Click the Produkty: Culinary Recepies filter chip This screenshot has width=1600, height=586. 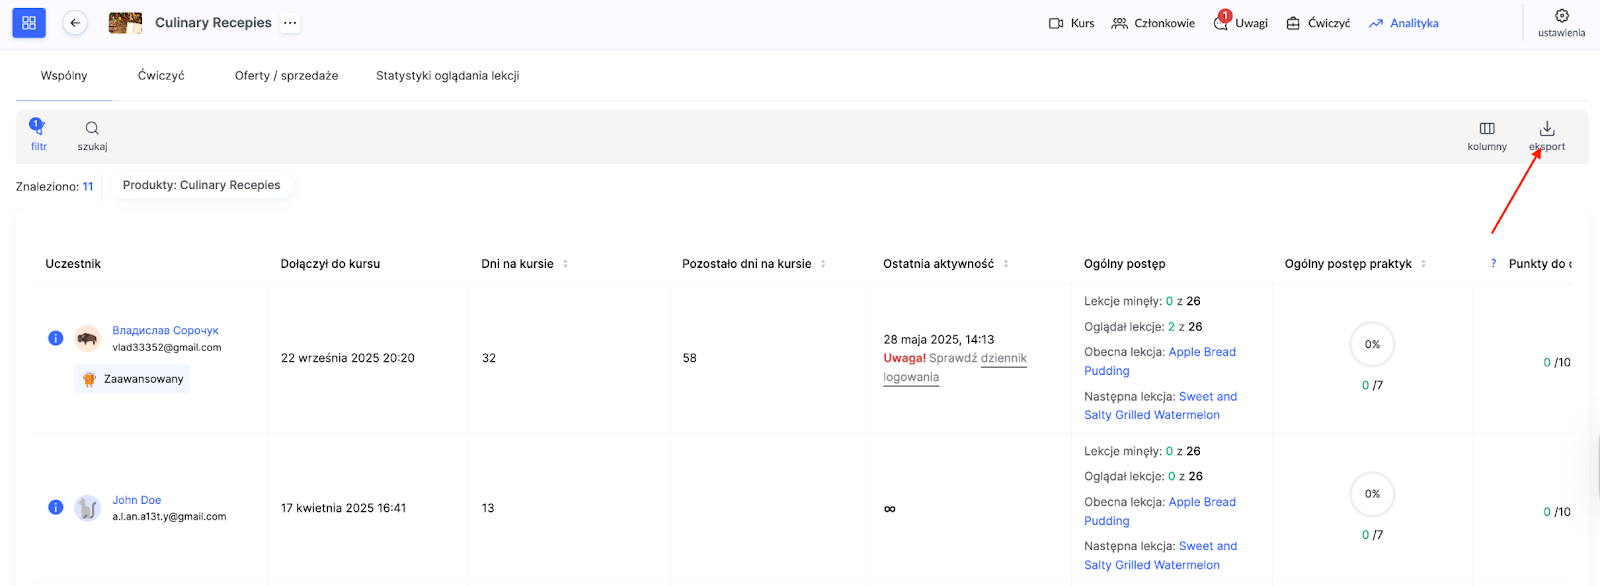point(202,185)
